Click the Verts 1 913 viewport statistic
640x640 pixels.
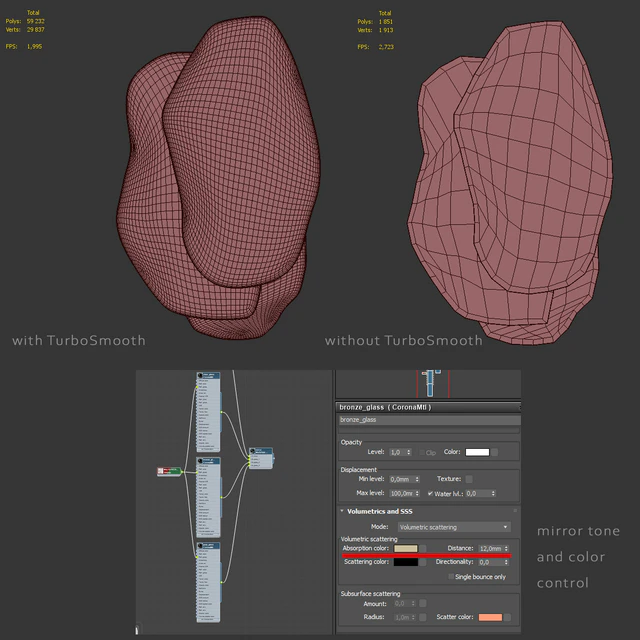pyautogui.click(x=375, y=30)
